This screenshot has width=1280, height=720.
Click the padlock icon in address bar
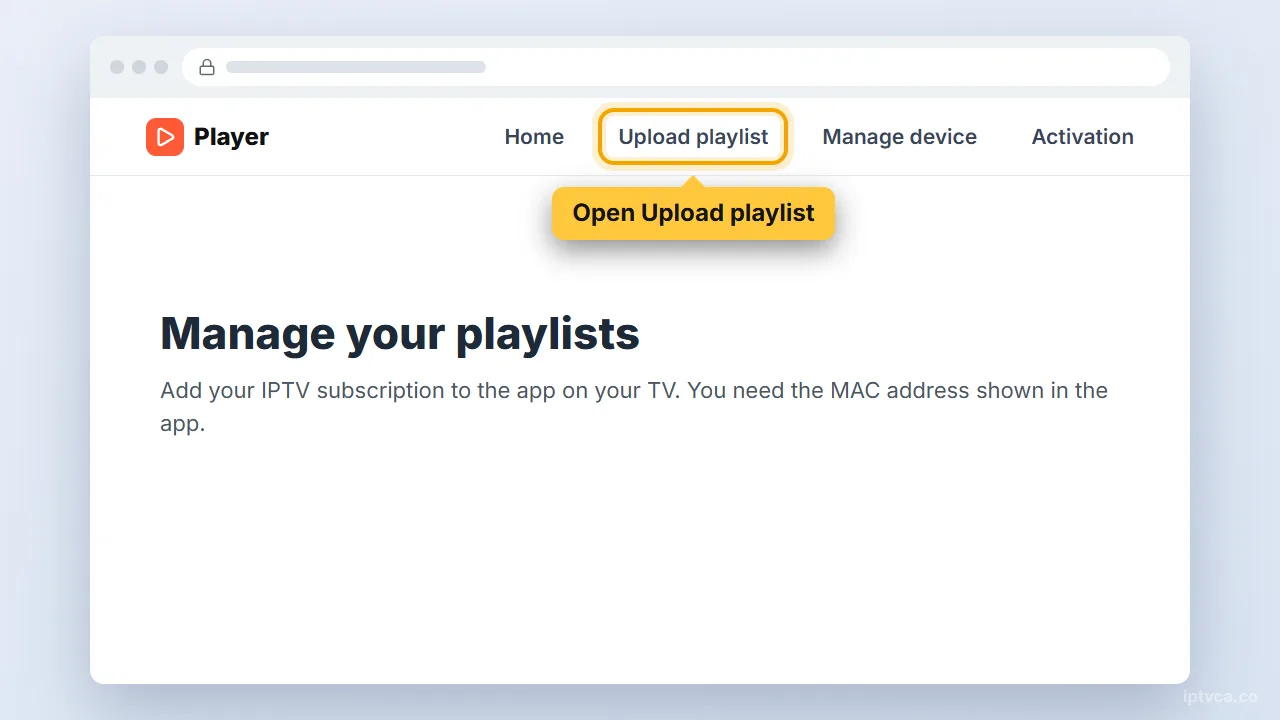click(207, 67)
